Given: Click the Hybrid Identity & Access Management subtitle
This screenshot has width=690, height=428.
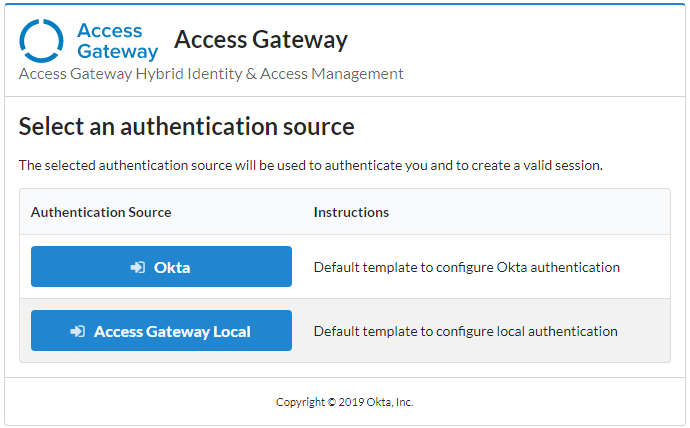Looking at the screenshot, I should 211,74.
